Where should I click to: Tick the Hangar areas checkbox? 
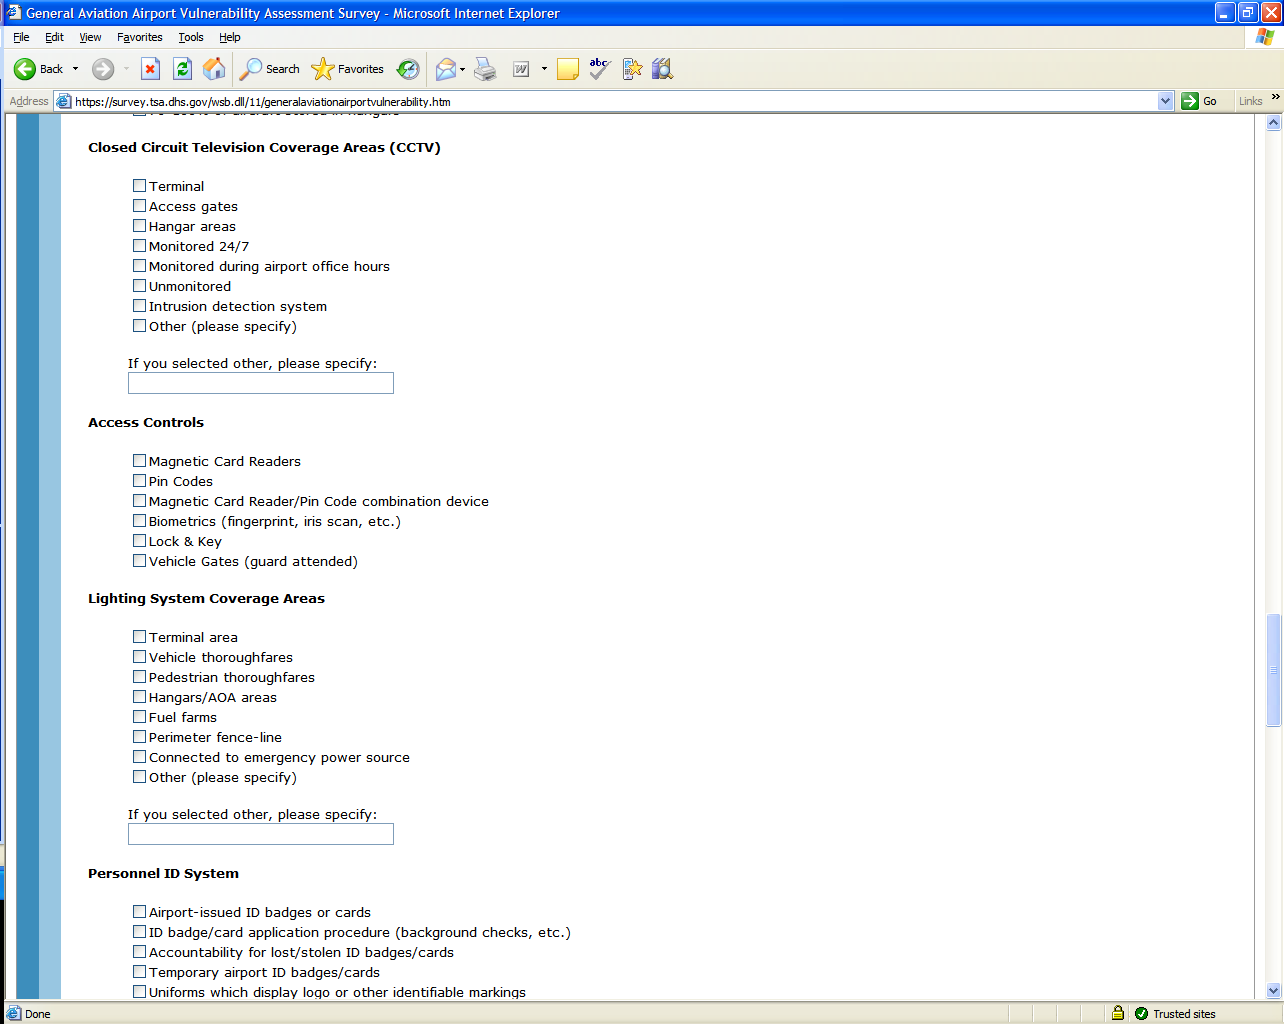tap(140, 226)
